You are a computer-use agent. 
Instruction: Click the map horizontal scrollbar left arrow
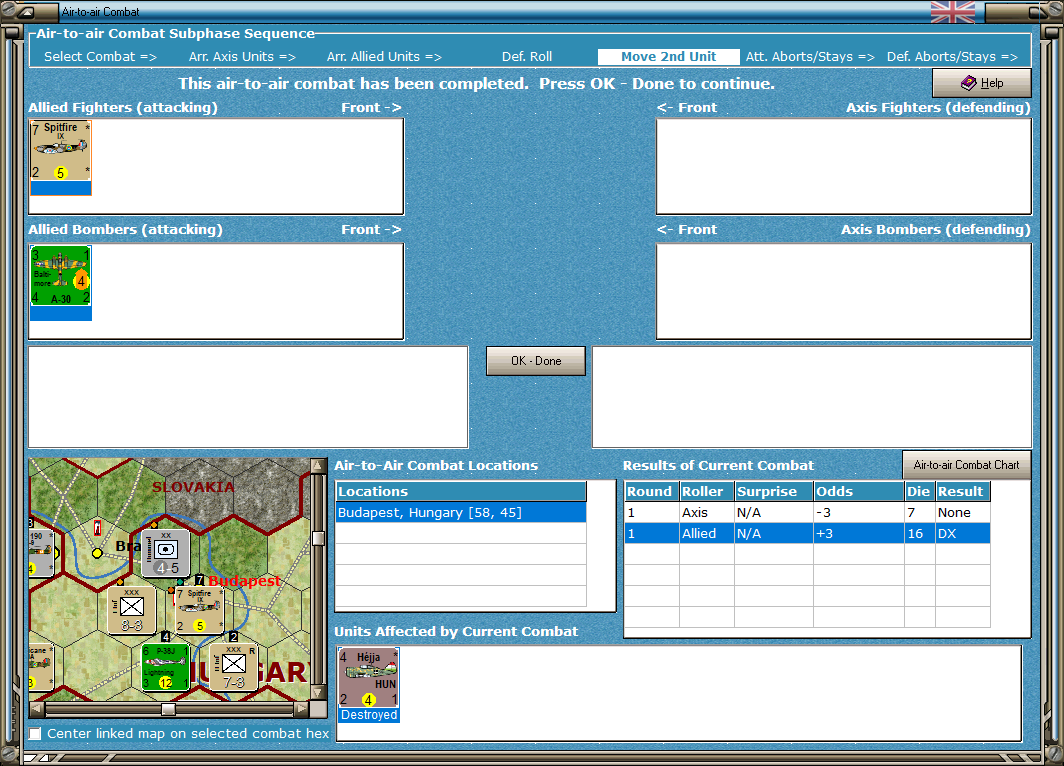click(x=37, y=709)
